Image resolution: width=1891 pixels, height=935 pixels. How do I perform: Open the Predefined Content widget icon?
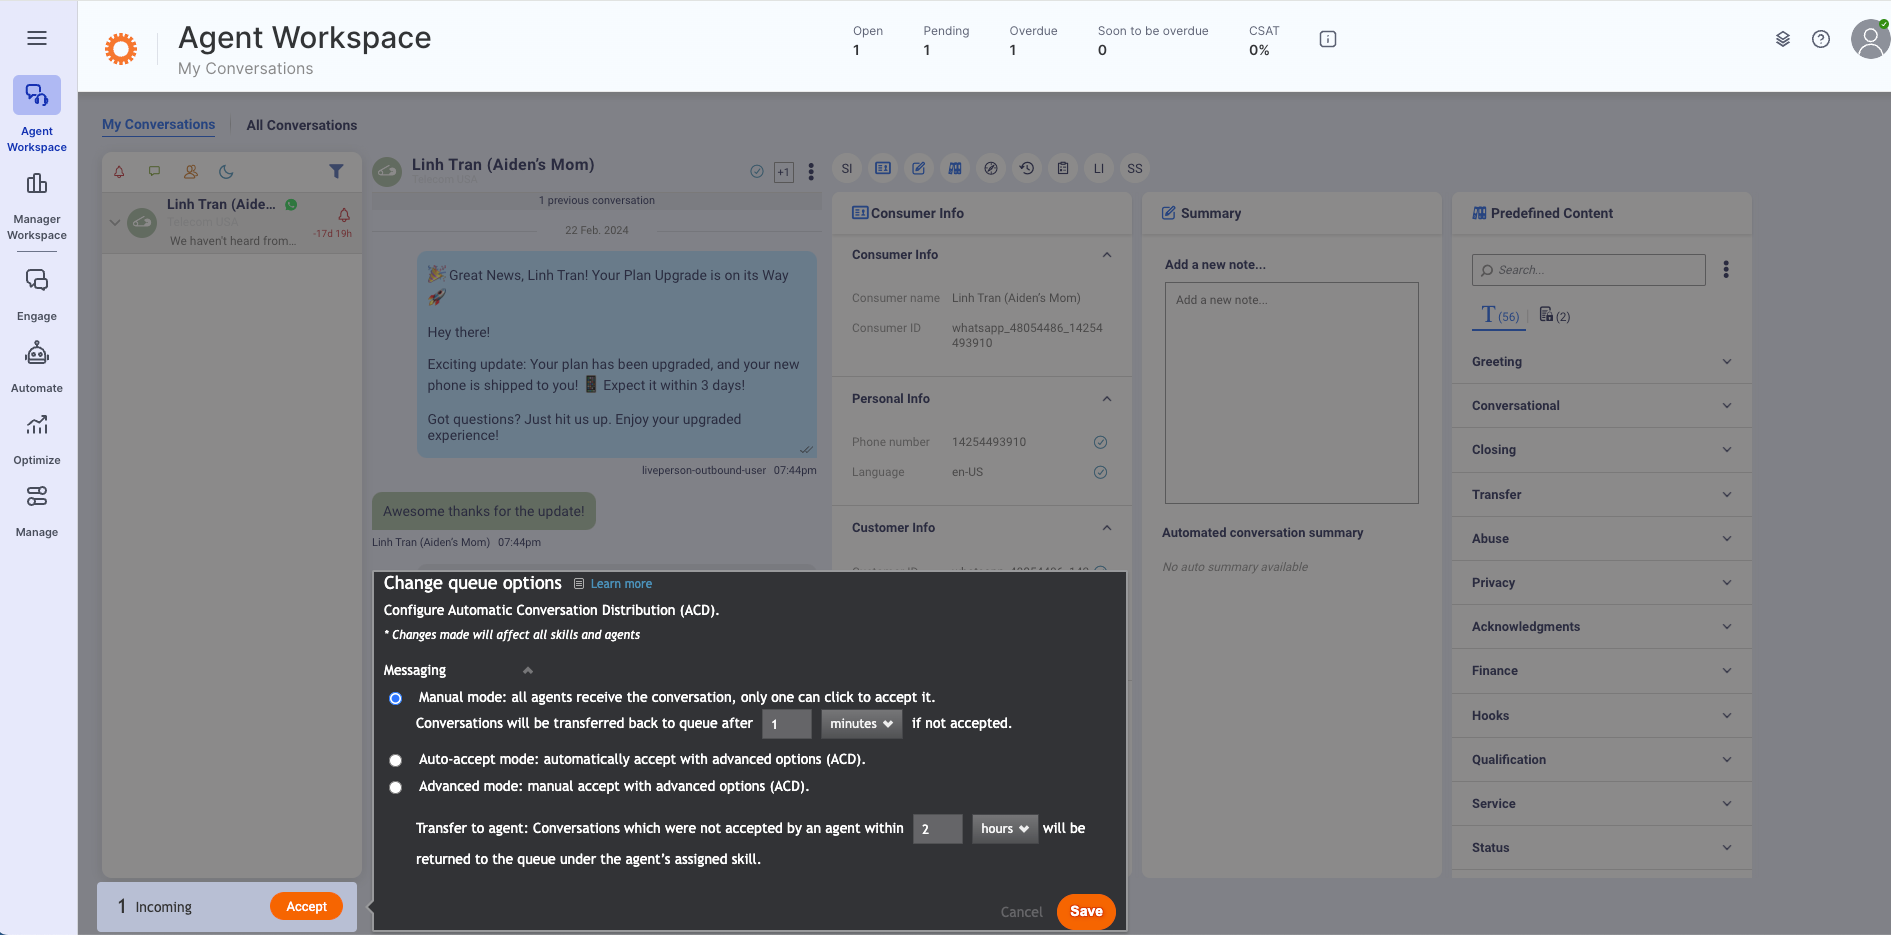point(955,168)
